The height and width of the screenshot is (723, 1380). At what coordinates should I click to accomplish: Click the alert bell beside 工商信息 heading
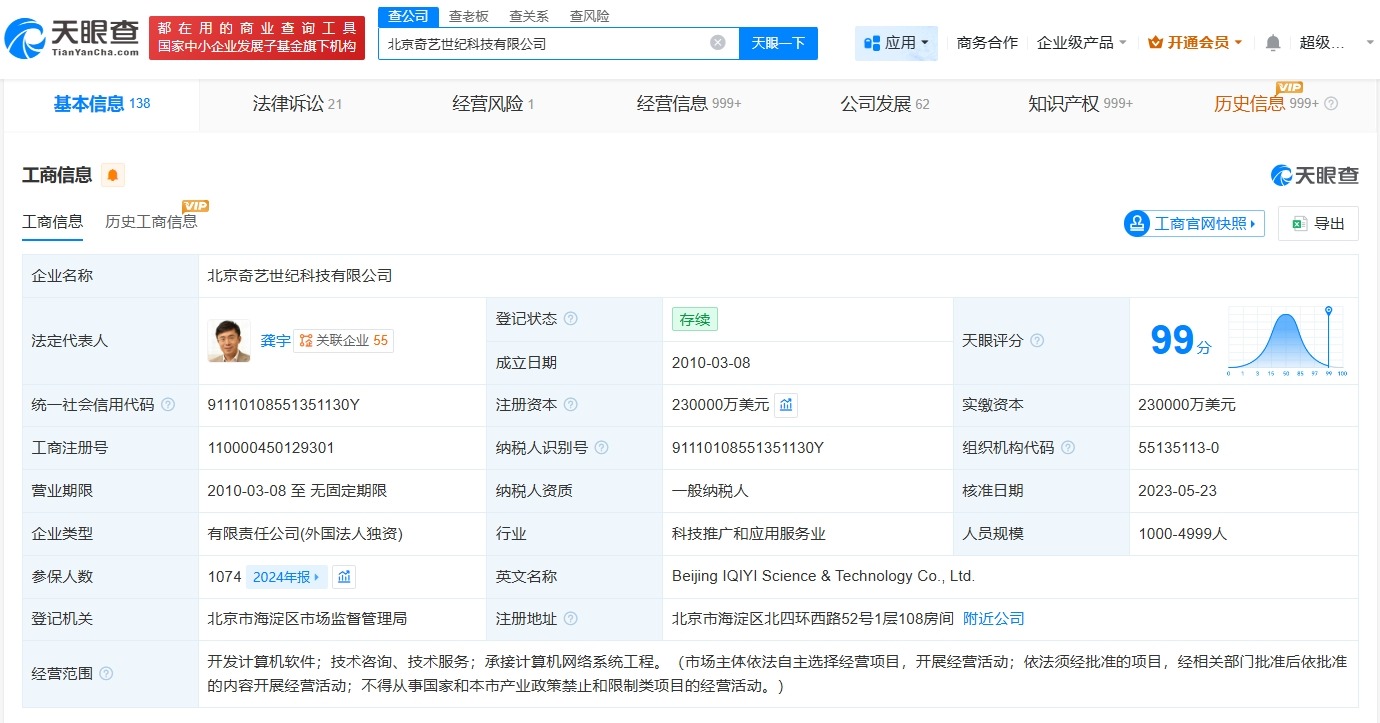pyautogui.click(x=112, y=175)
